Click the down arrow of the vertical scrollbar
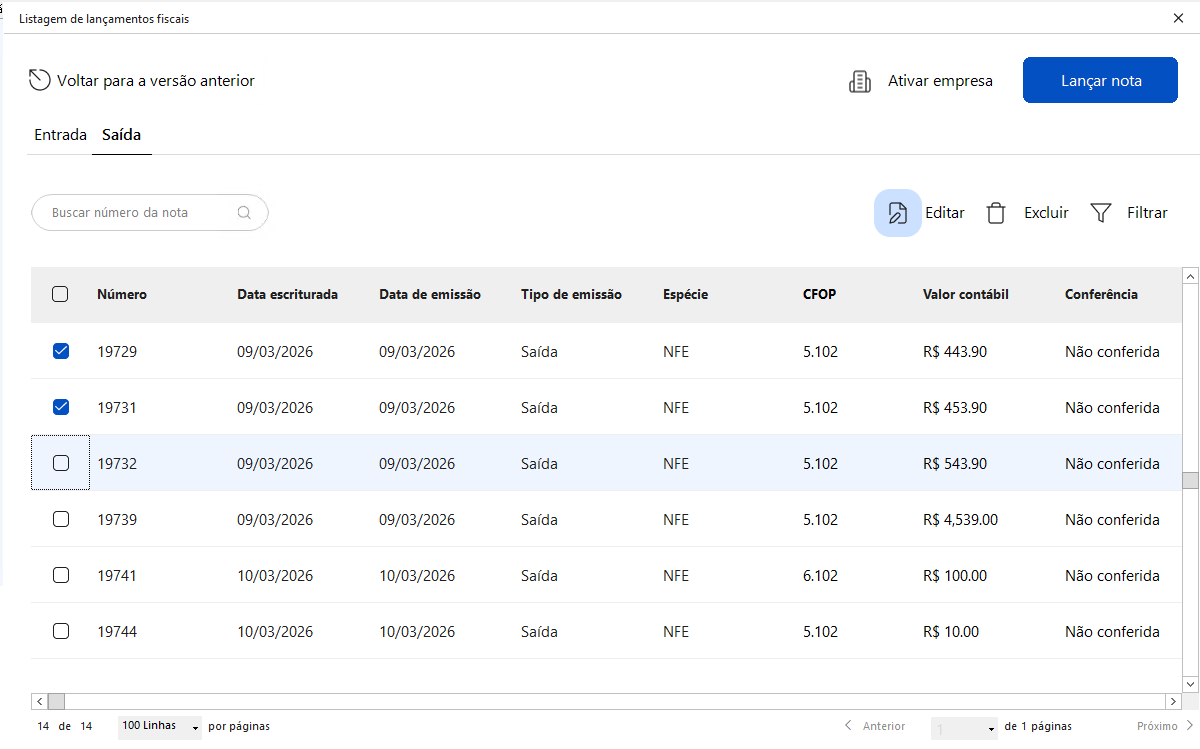This screenshot has width=1200, height=749. [1190, 683]
